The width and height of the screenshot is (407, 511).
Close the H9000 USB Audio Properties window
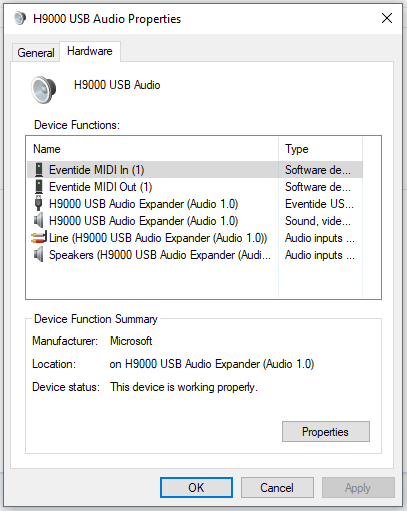(387, 18)
